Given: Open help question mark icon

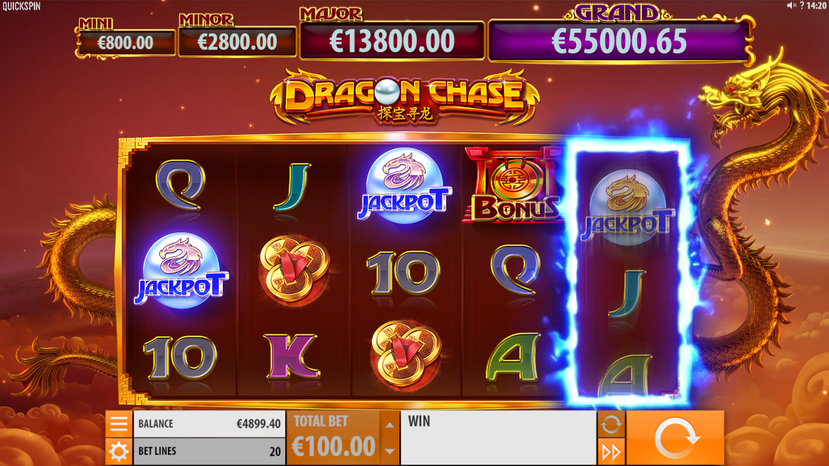Looking at the screenshot, I should [802, 5].
